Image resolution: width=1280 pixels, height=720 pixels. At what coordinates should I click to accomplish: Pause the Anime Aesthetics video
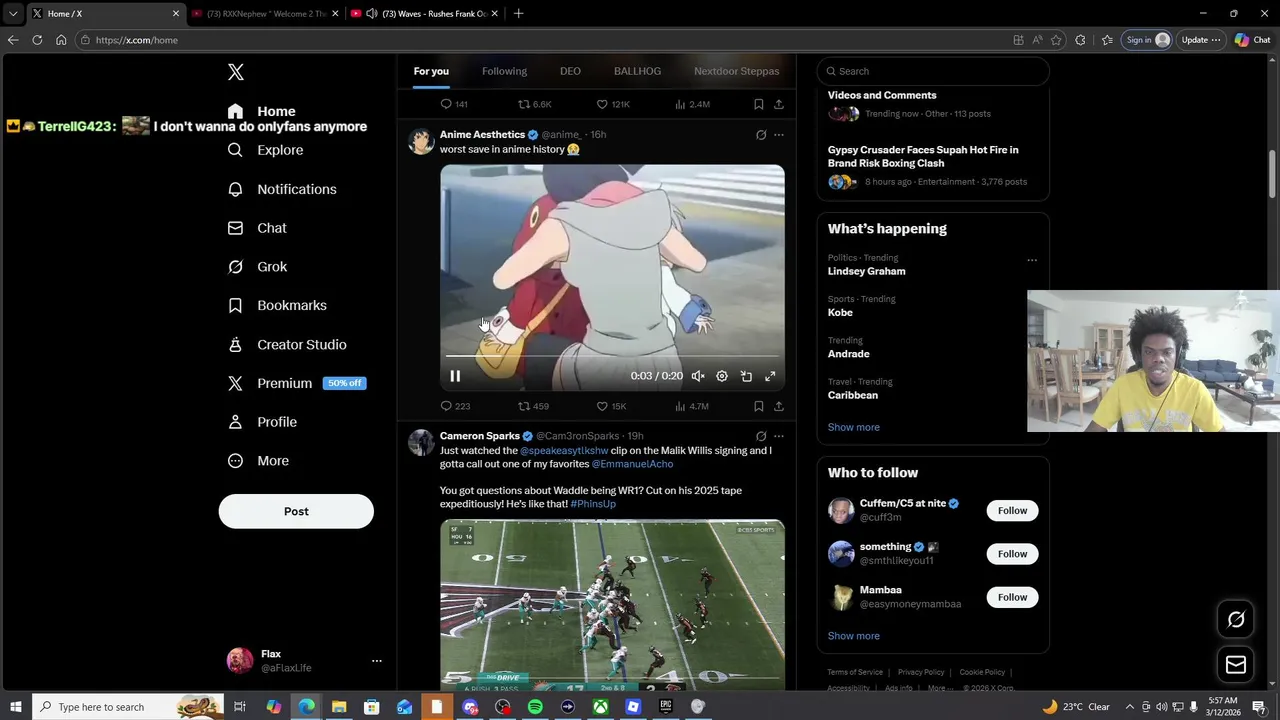pyautogui.click(x=455, y=376)
